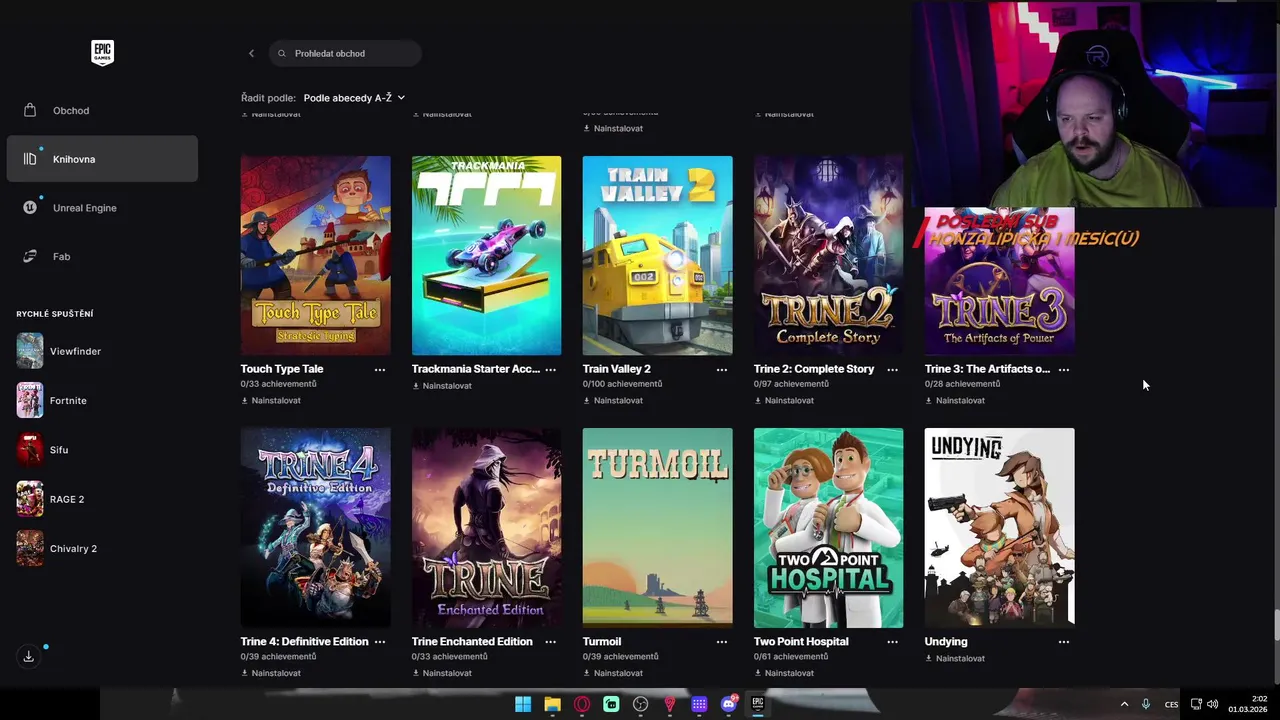The image size is (1280, 720).
Task: Open the Podle abecedy A–Ž sort dropdown
Action: point(354,98)
